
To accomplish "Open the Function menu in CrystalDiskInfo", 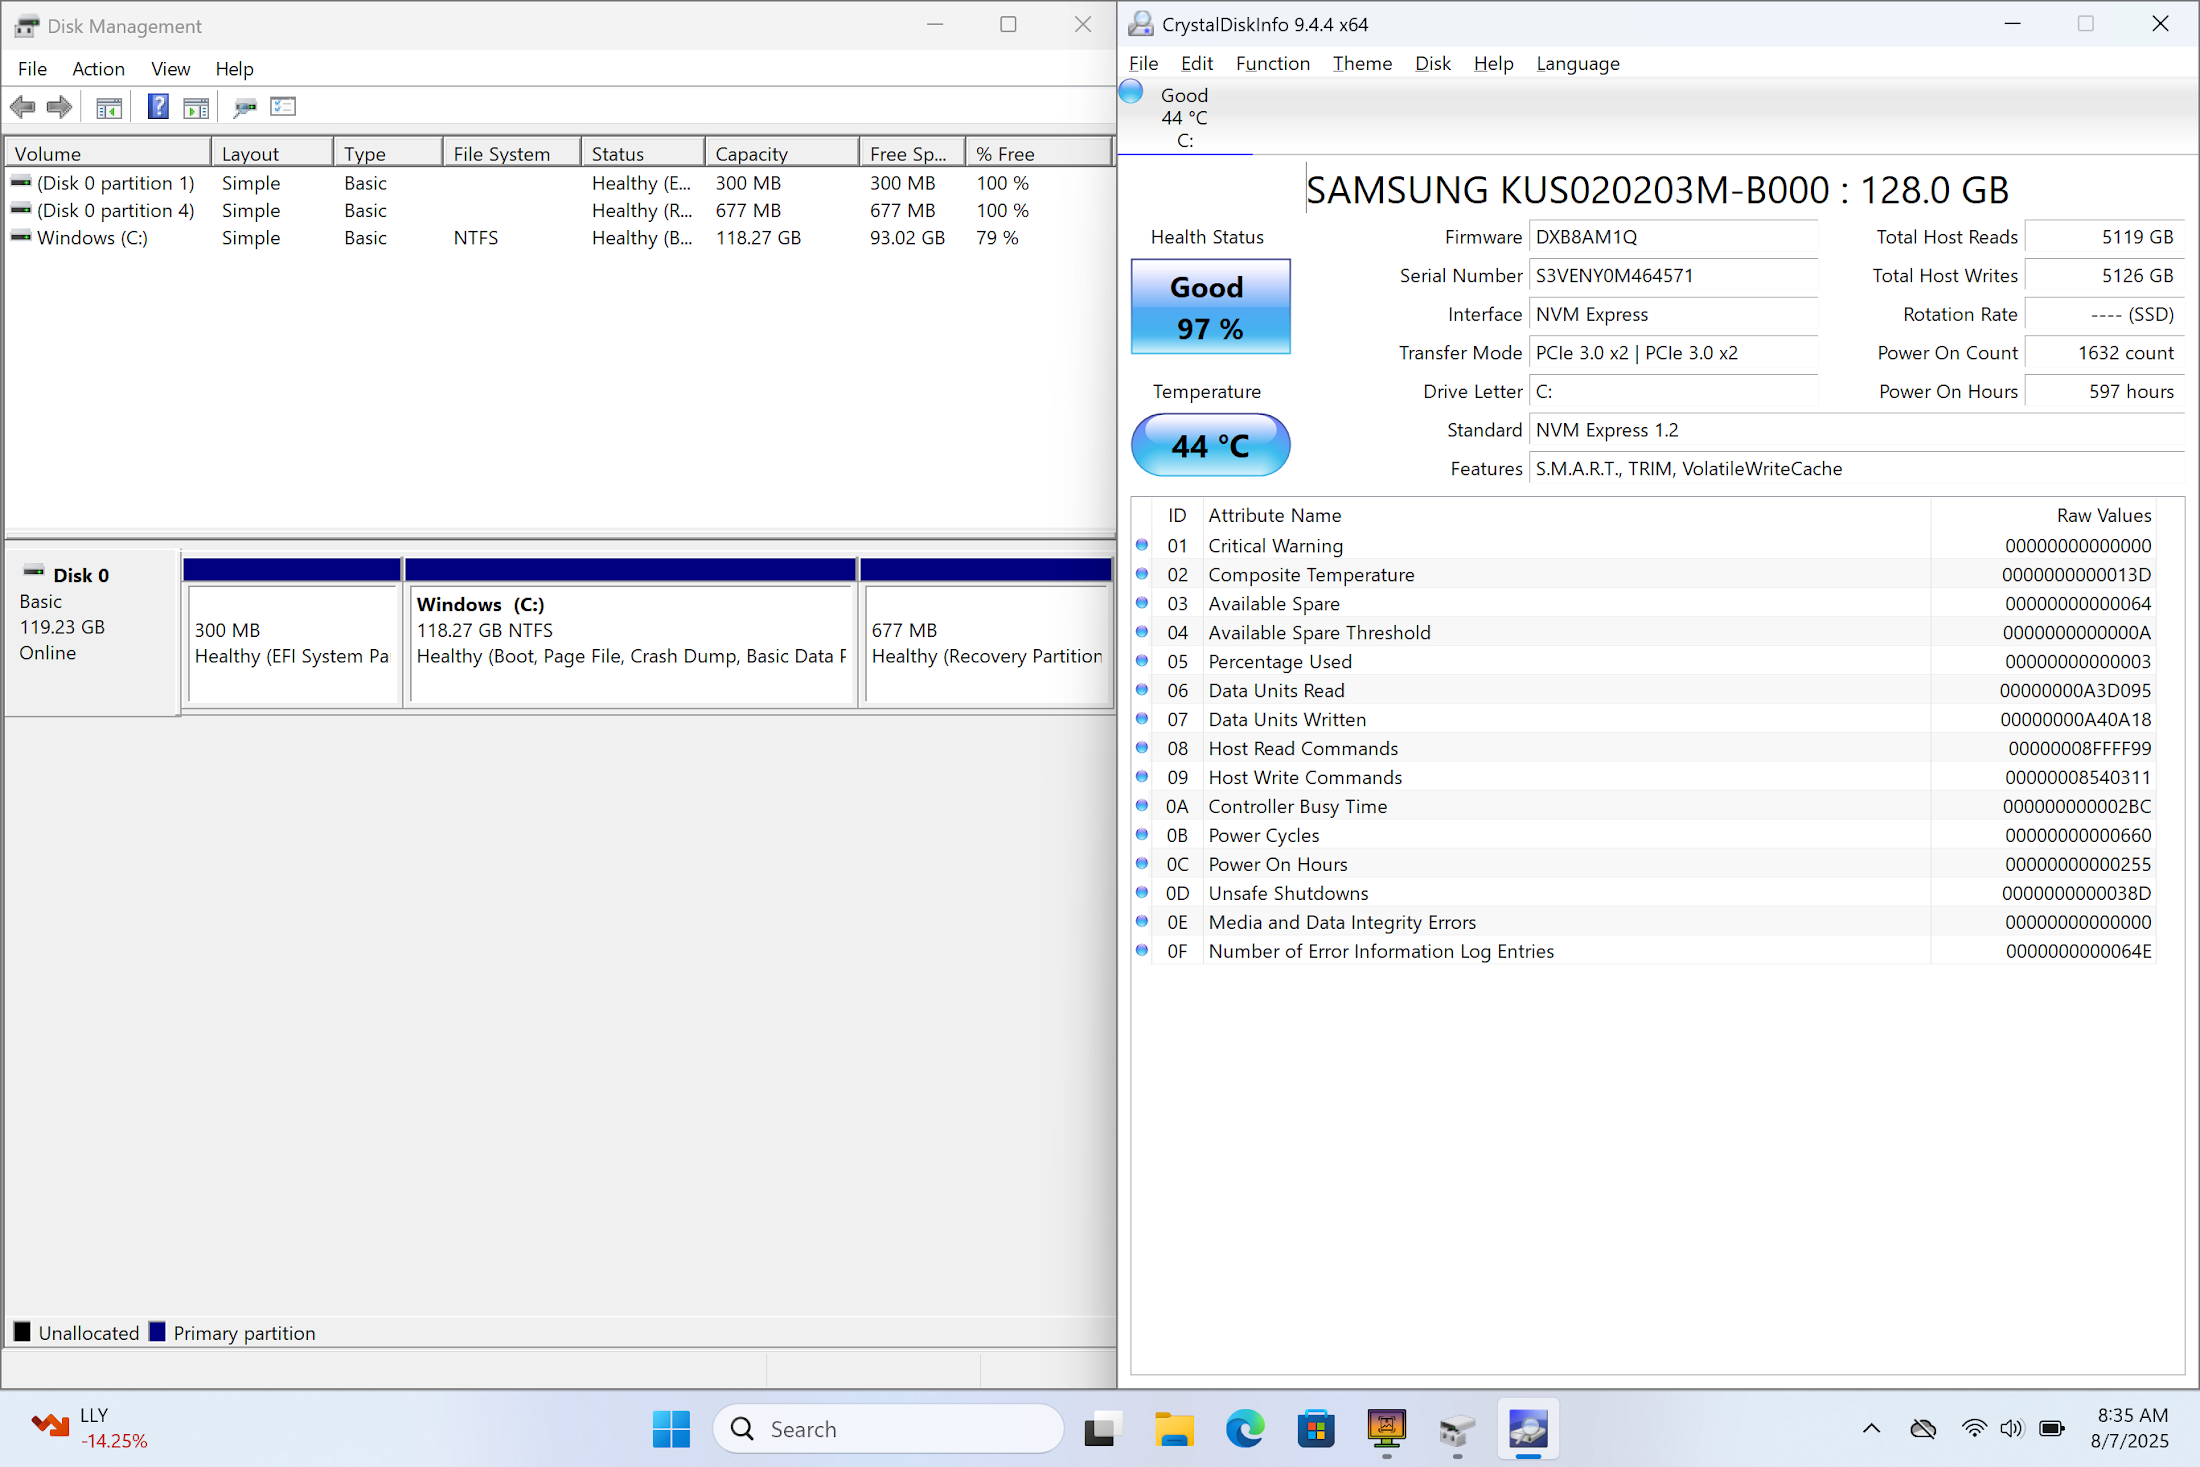I will tap(1272, 64).
